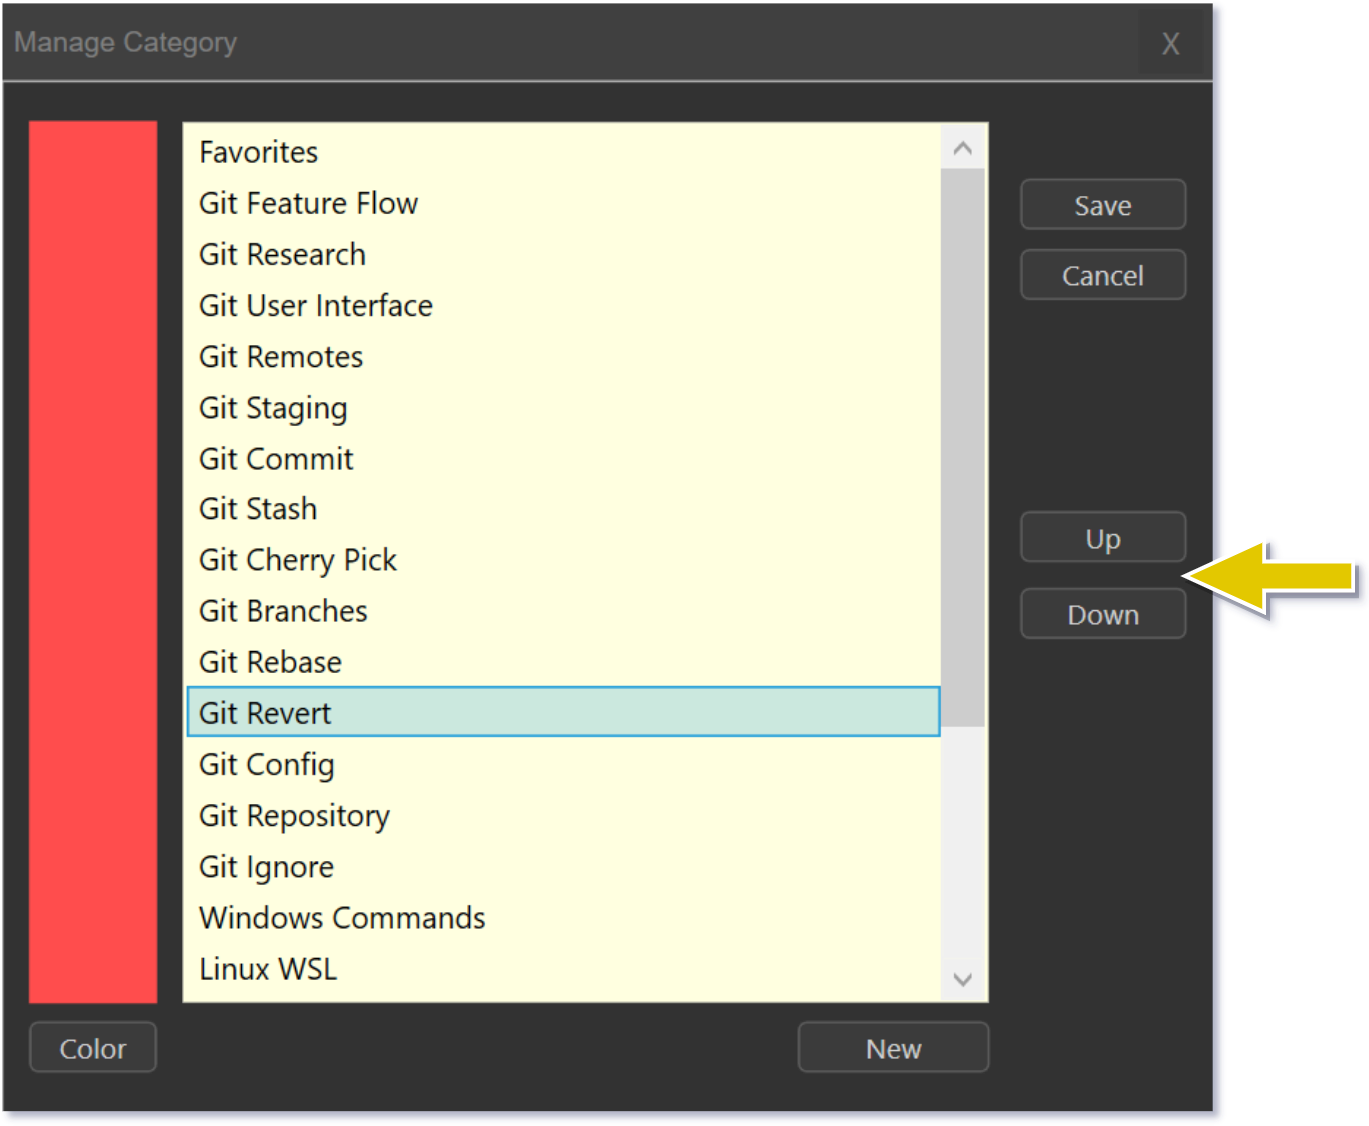Select the Favorites category
The image size is (1369, 1126).
[259, 152]
